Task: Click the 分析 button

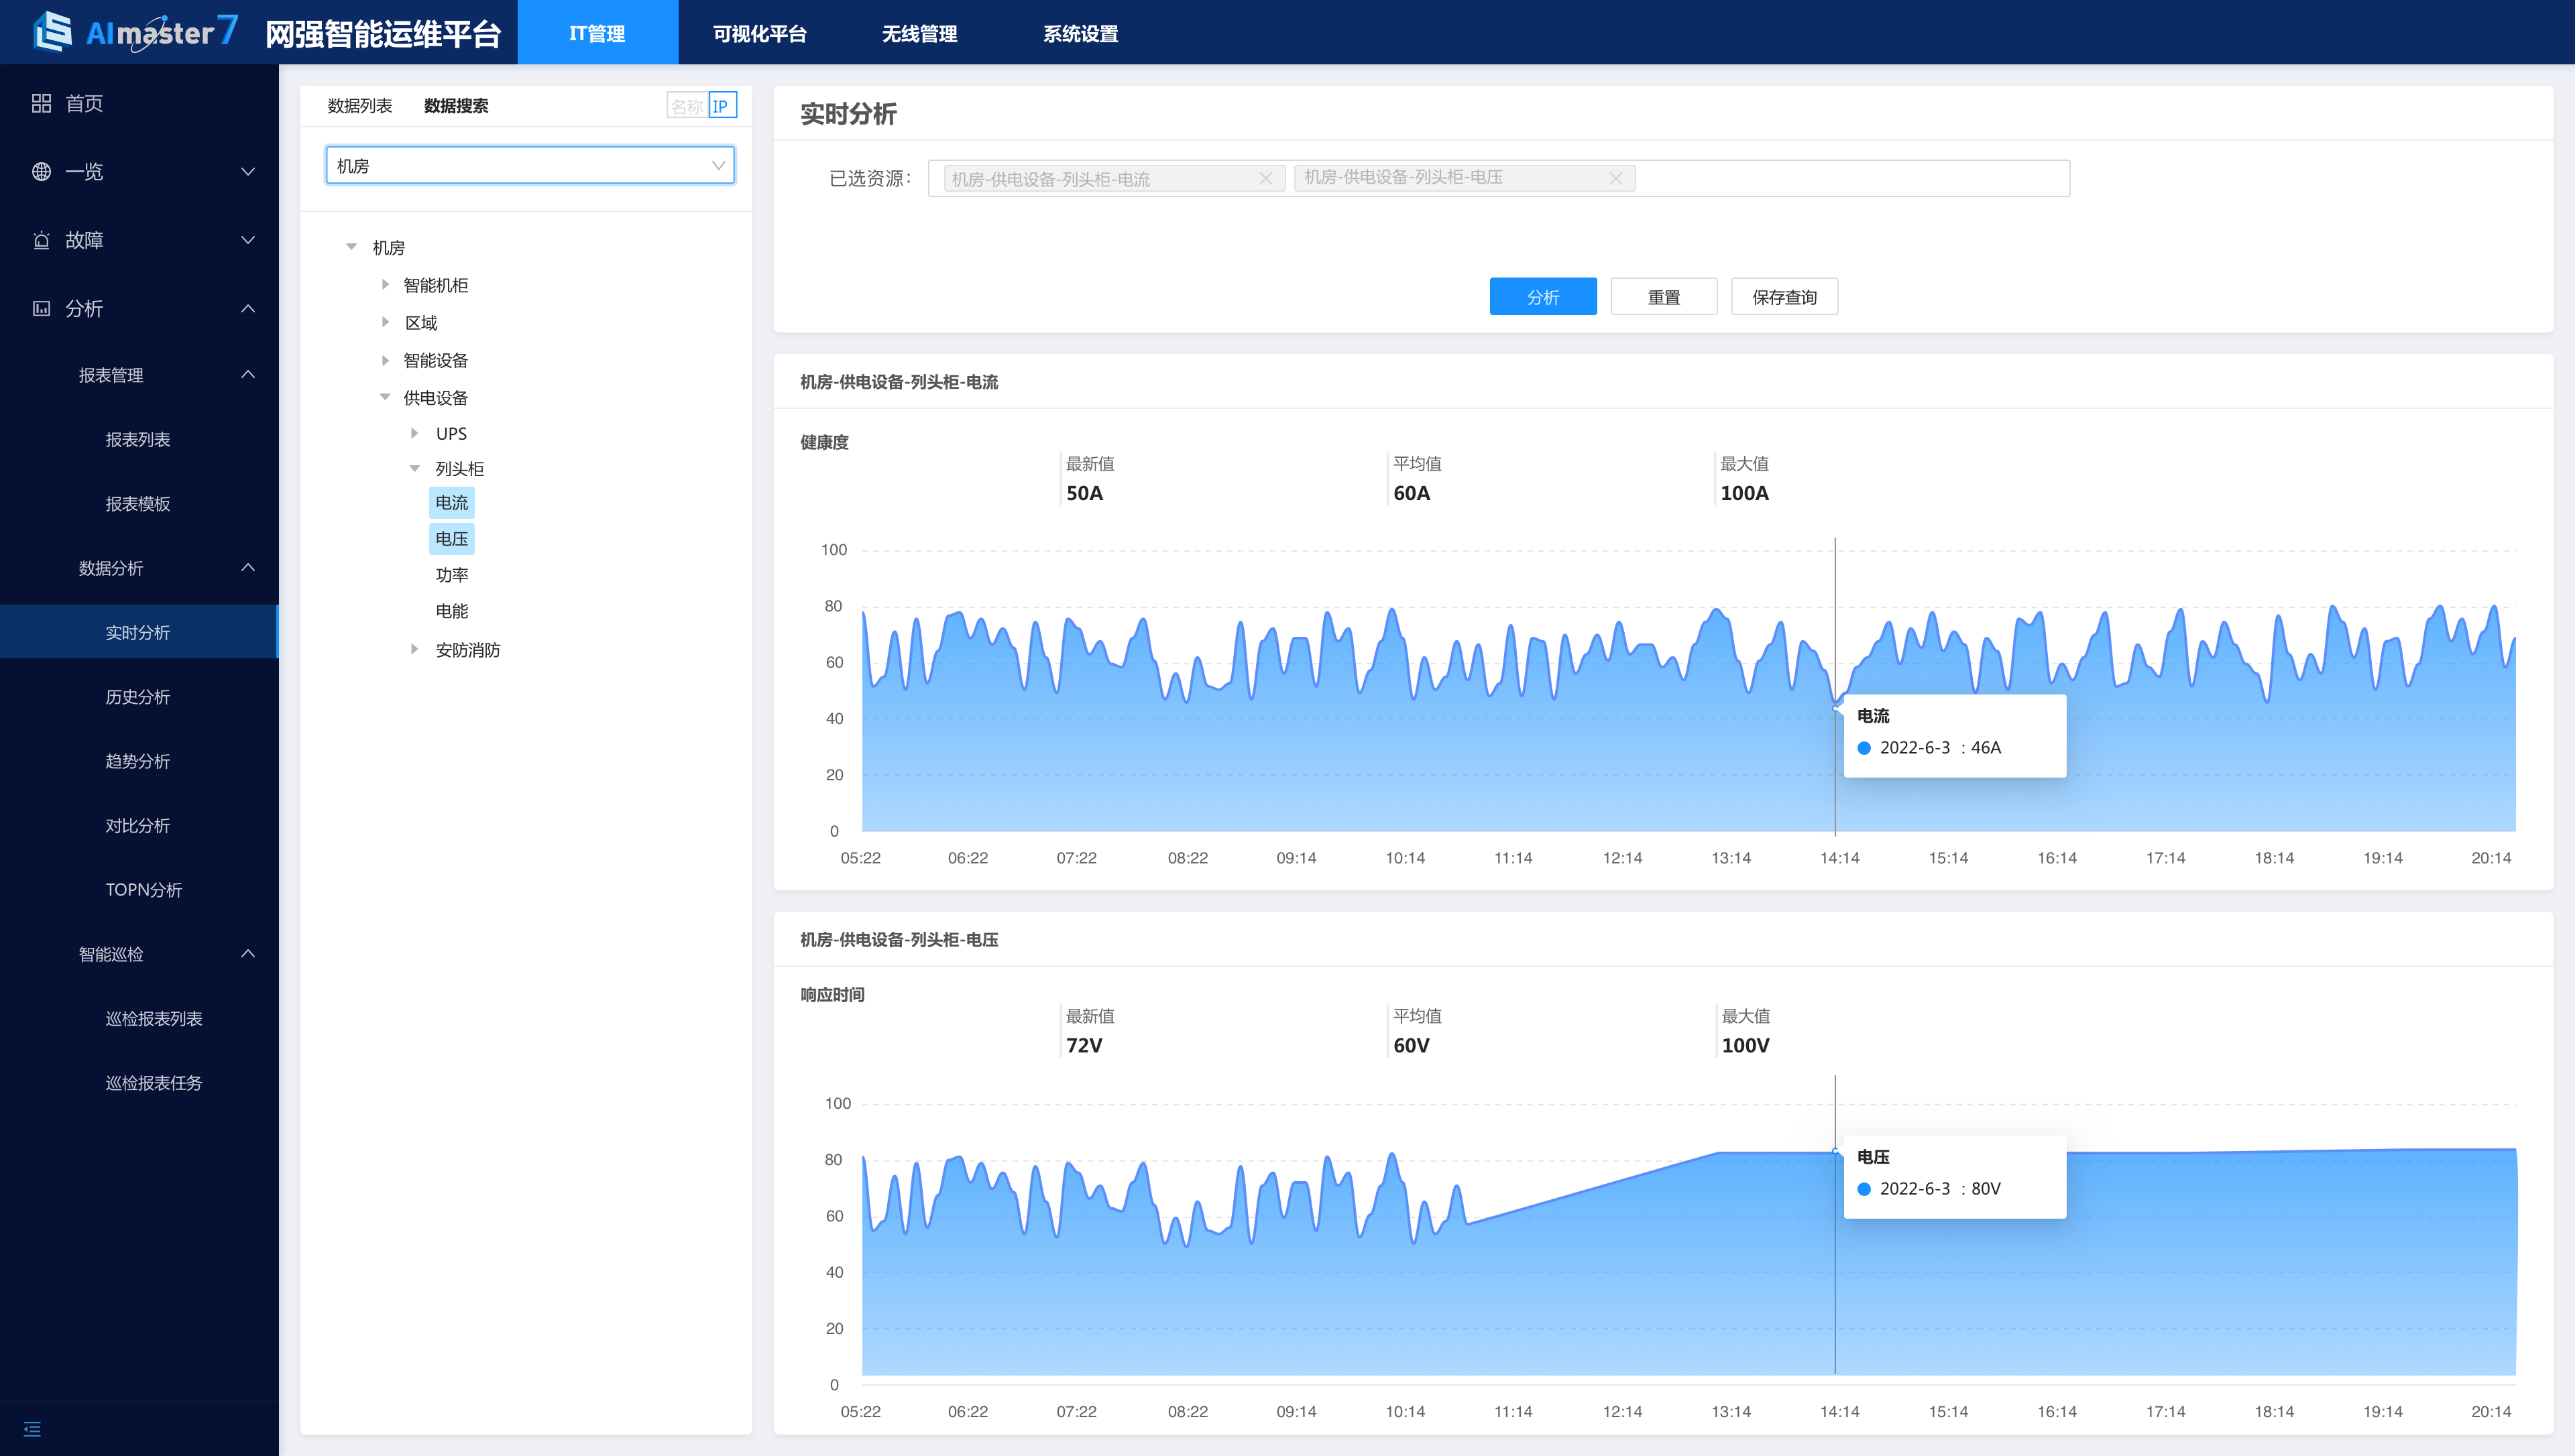Action: tap(1543, 297)
